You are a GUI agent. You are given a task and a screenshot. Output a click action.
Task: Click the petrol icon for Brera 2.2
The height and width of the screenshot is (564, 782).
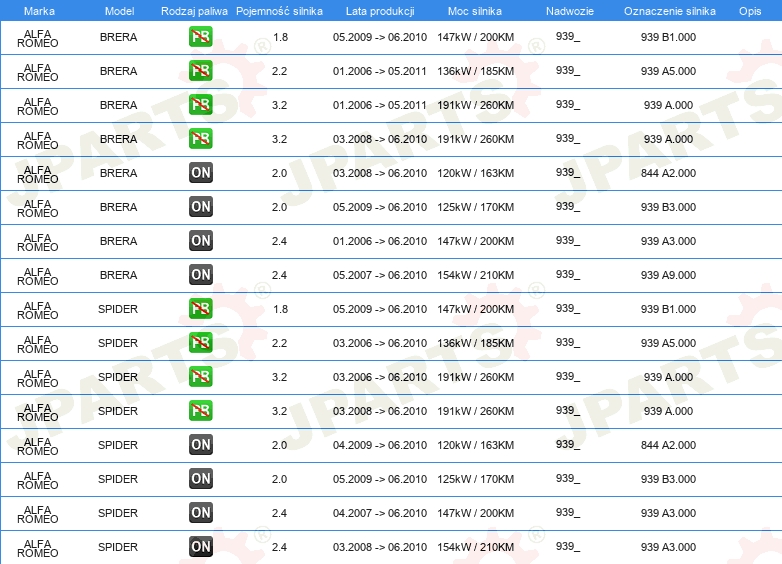pyautogui.click(x=200, y=71)
